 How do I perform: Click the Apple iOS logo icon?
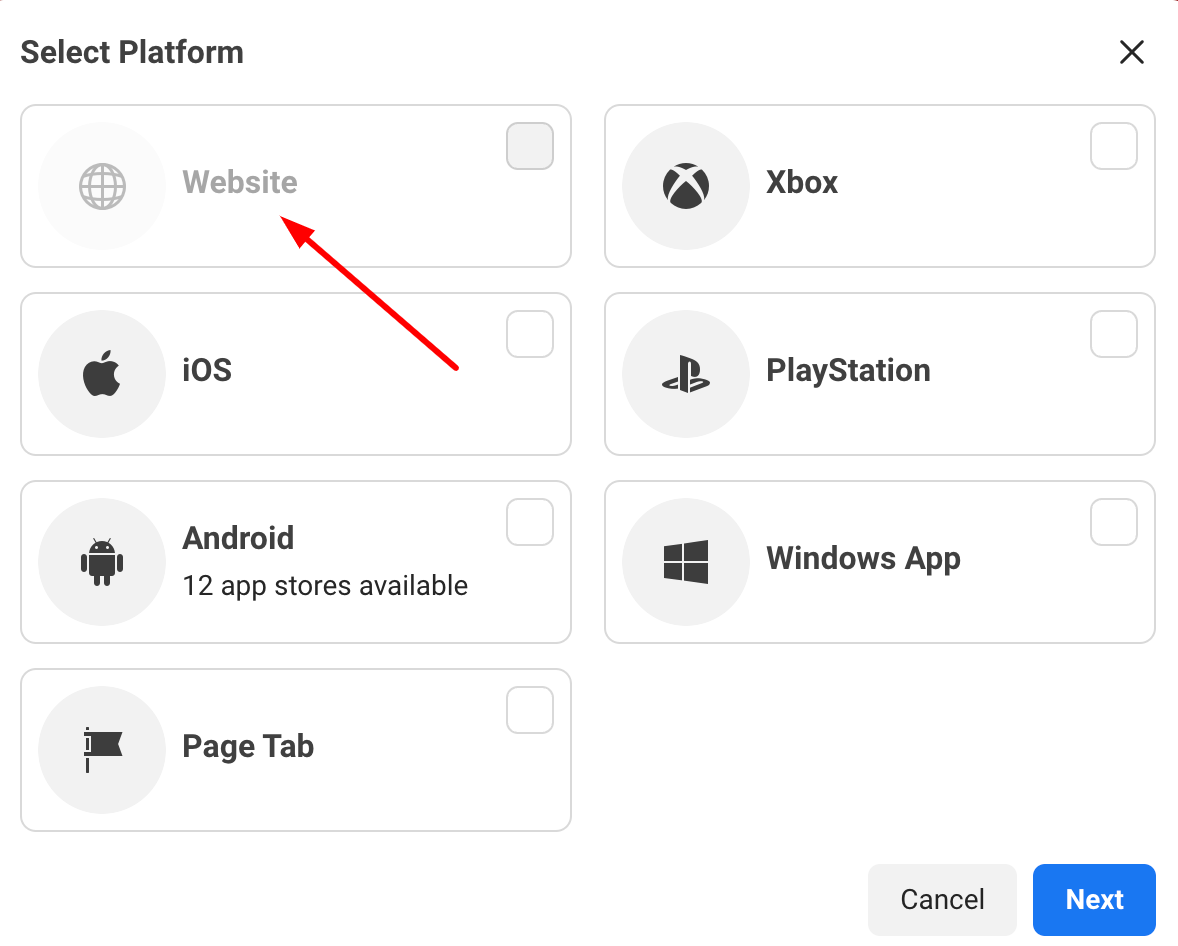tap(102, 374)
